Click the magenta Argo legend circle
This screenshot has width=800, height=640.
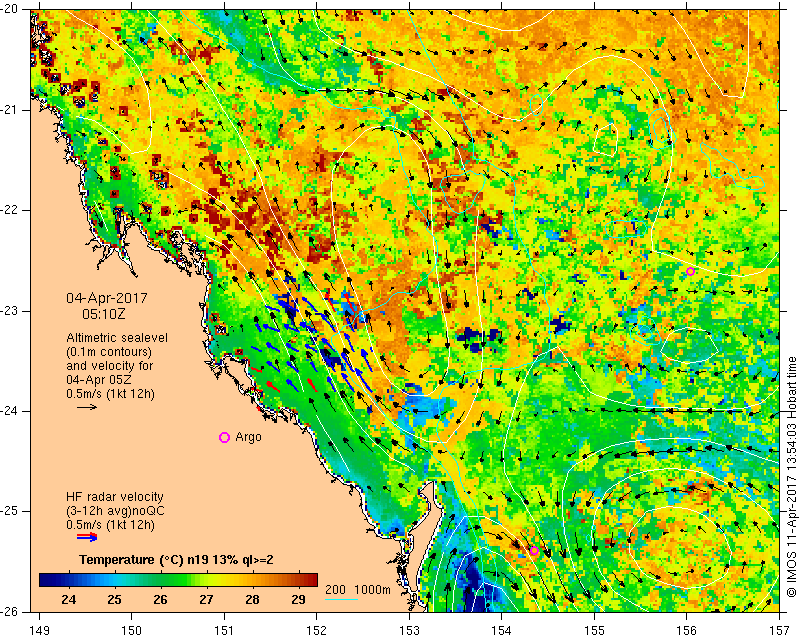pyautogui.click(x=224, y=437)
